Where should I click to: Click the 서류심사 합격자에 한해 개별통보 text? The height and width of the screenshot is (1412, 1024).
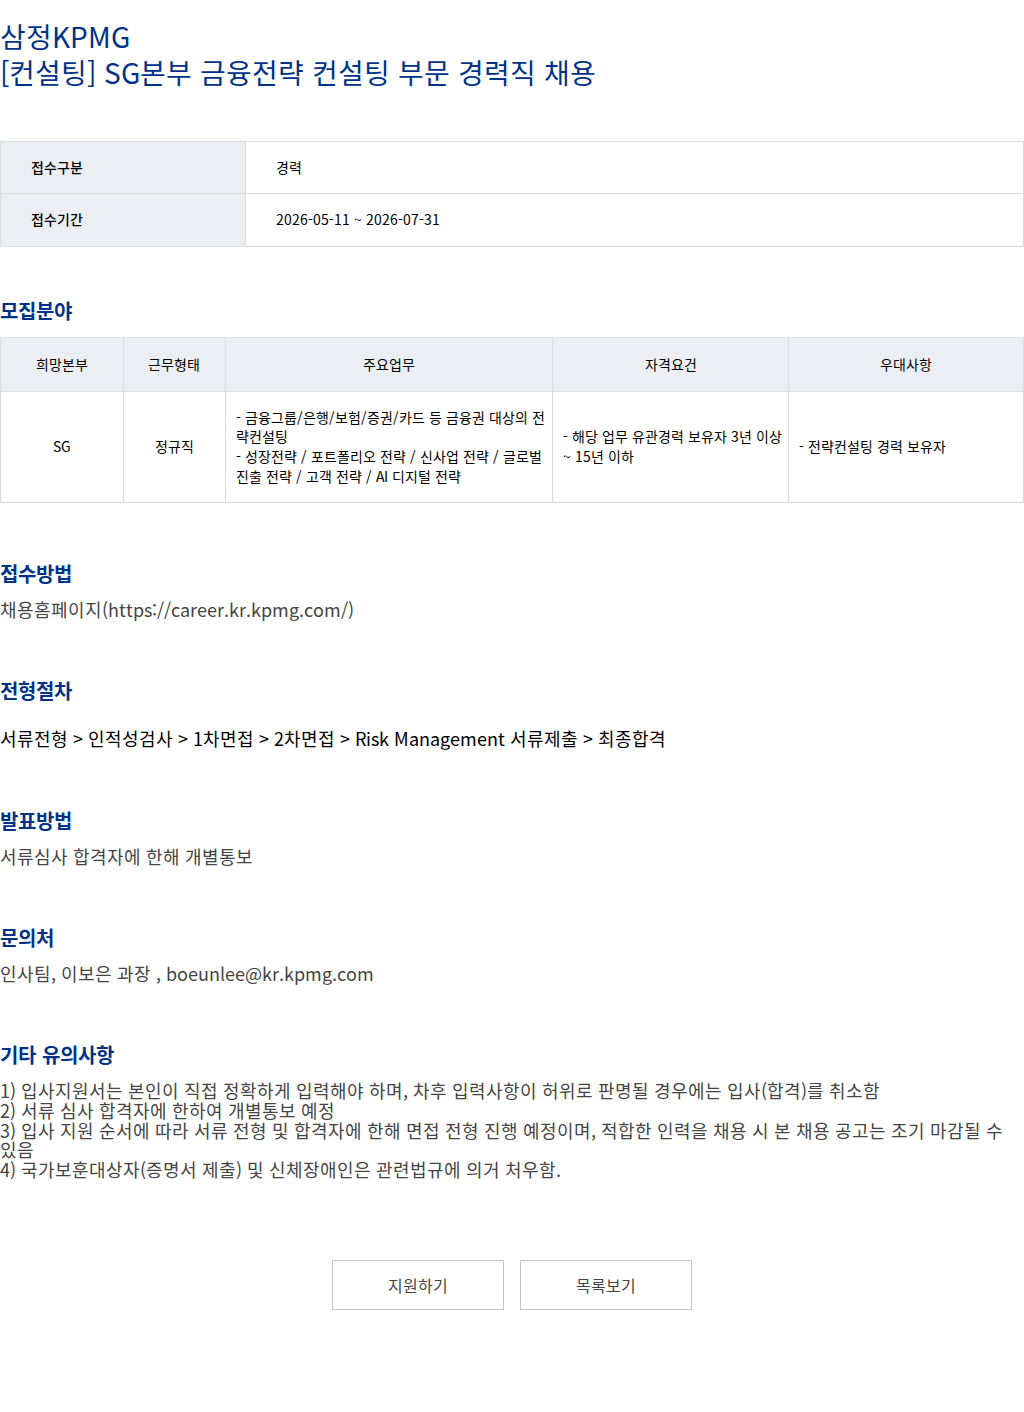pos(127,857)
